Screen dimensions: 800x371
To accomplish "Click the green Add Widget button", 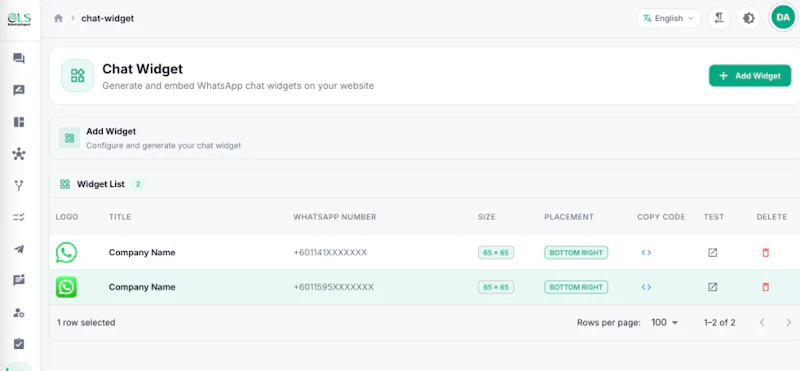I will pyautogui.click(x=750, y=76).
